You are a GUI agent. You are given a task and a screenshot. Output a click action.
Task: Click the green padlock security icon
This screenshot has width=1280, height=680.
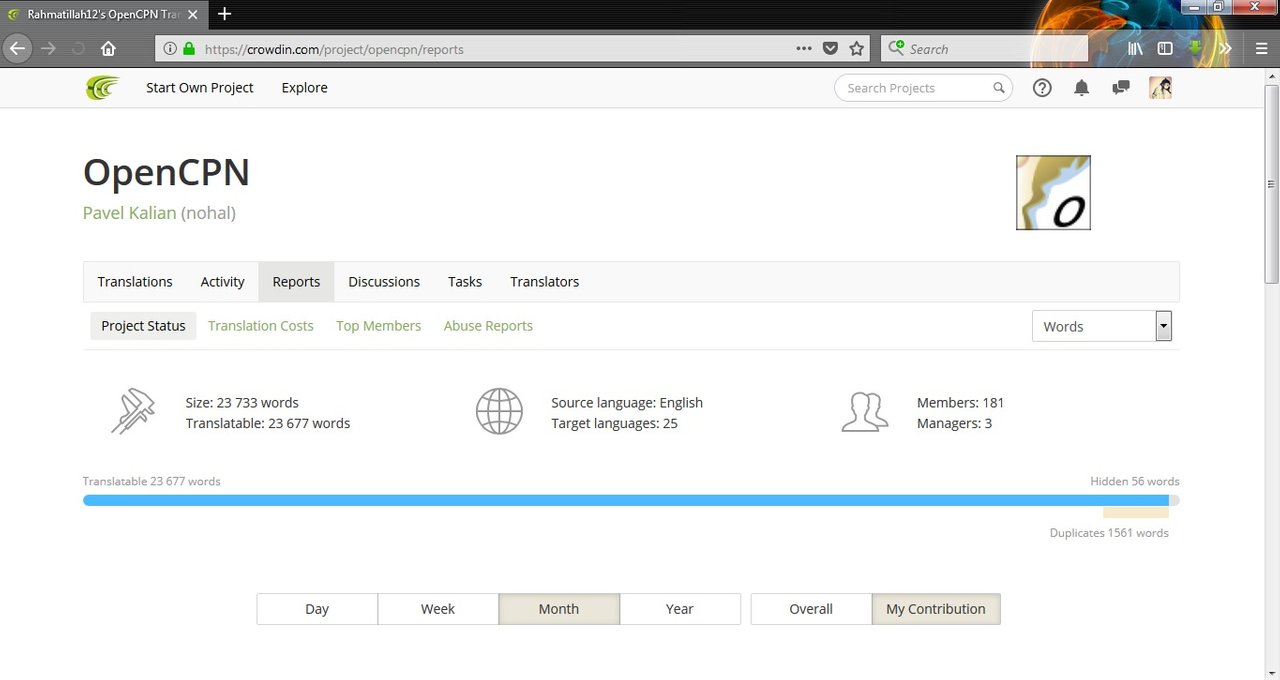click(189, 48)
